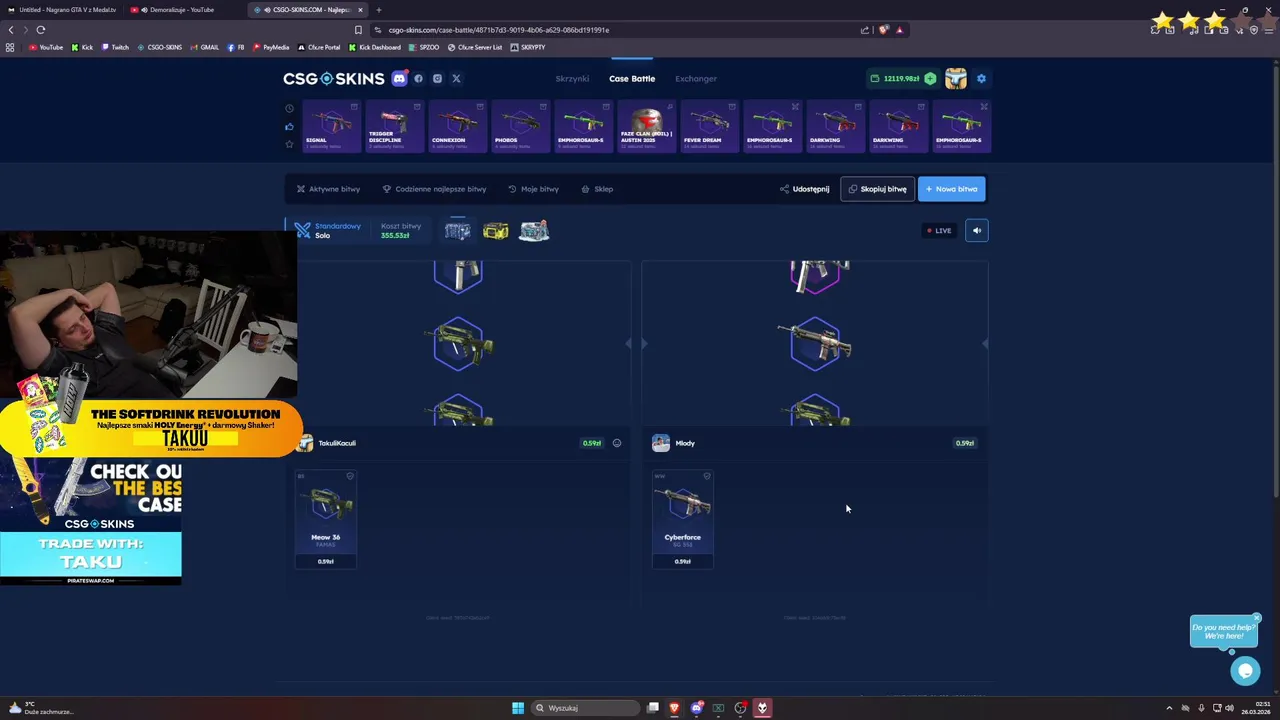Select Codzienne najlepsze bitwy menu item
This screenshot has width=1280, height=720.
tap(434, 189)
